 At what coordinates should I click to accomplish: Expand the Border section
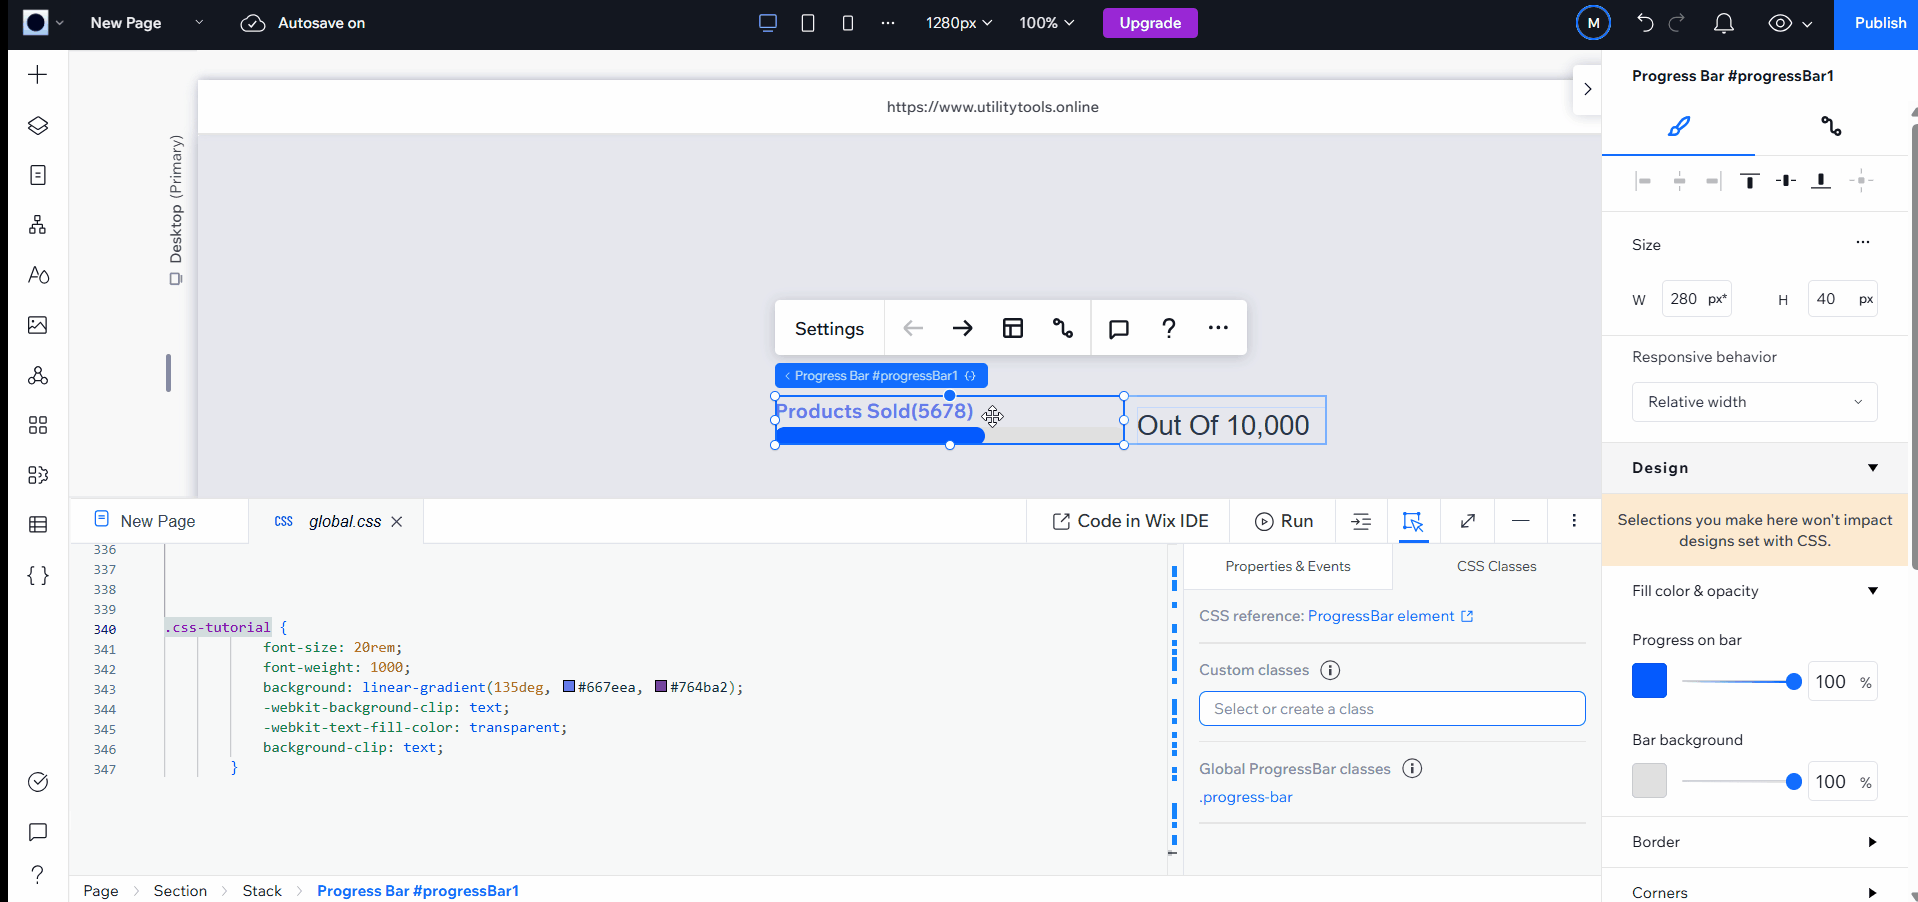(1872, 842)
